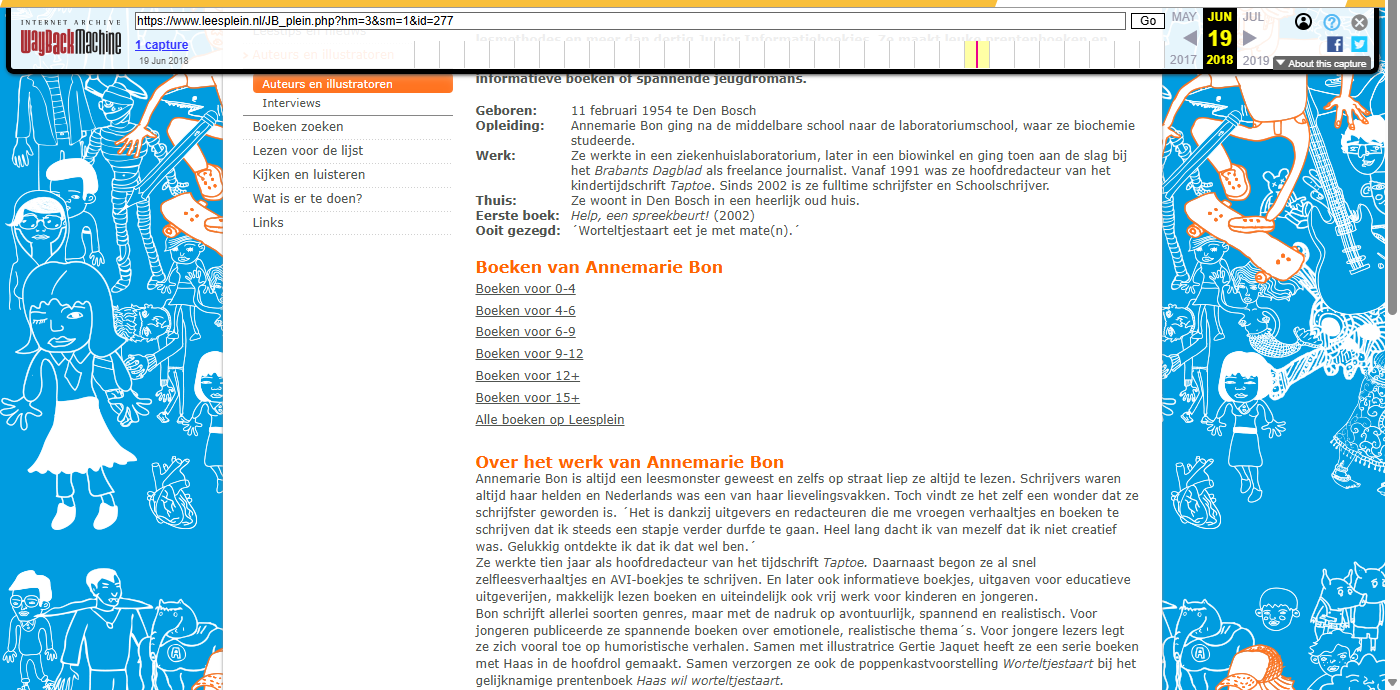Image resolution: width=1400 pixels, height=690 pixels.
Task: Open the Wayback help question mark icon
Action: pyautogui.click(x=1331, y=22)
